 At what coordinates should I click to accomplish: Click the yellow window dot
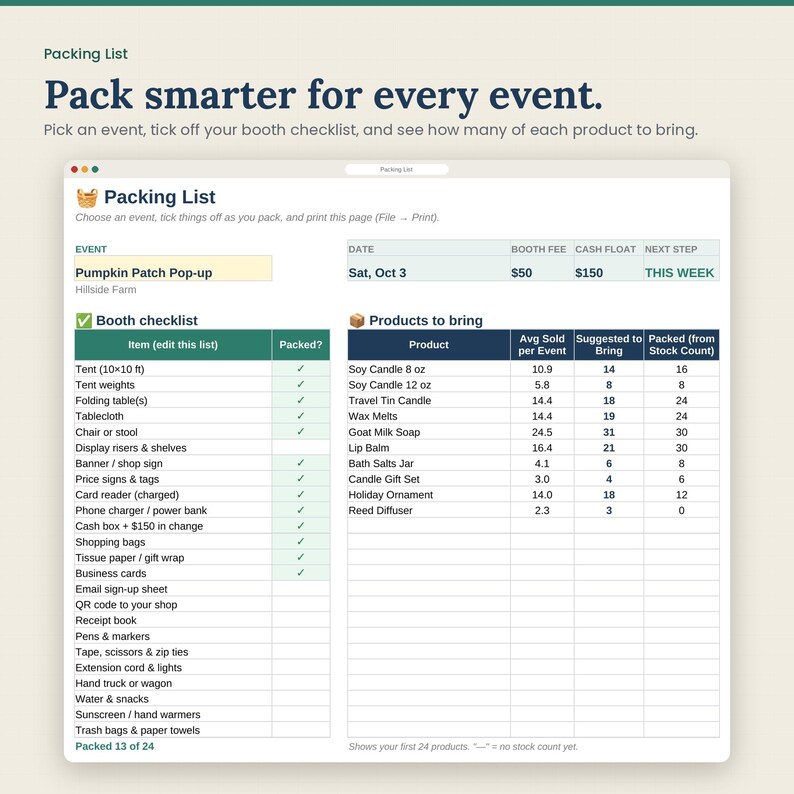click(85, 169)
